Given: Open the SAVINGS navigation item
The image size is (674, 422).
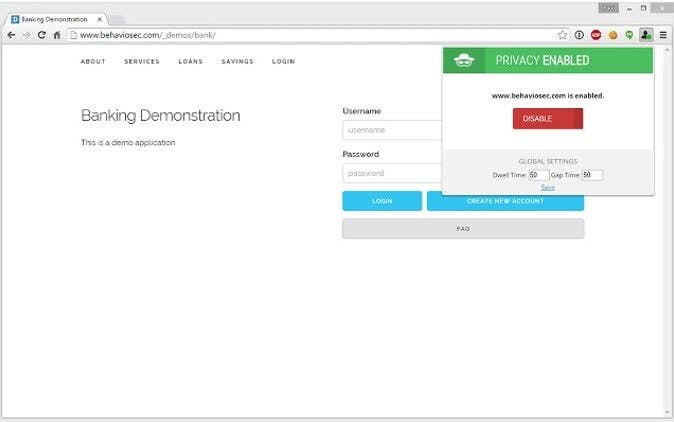Looking at the screenshot, I should point(237,61).
